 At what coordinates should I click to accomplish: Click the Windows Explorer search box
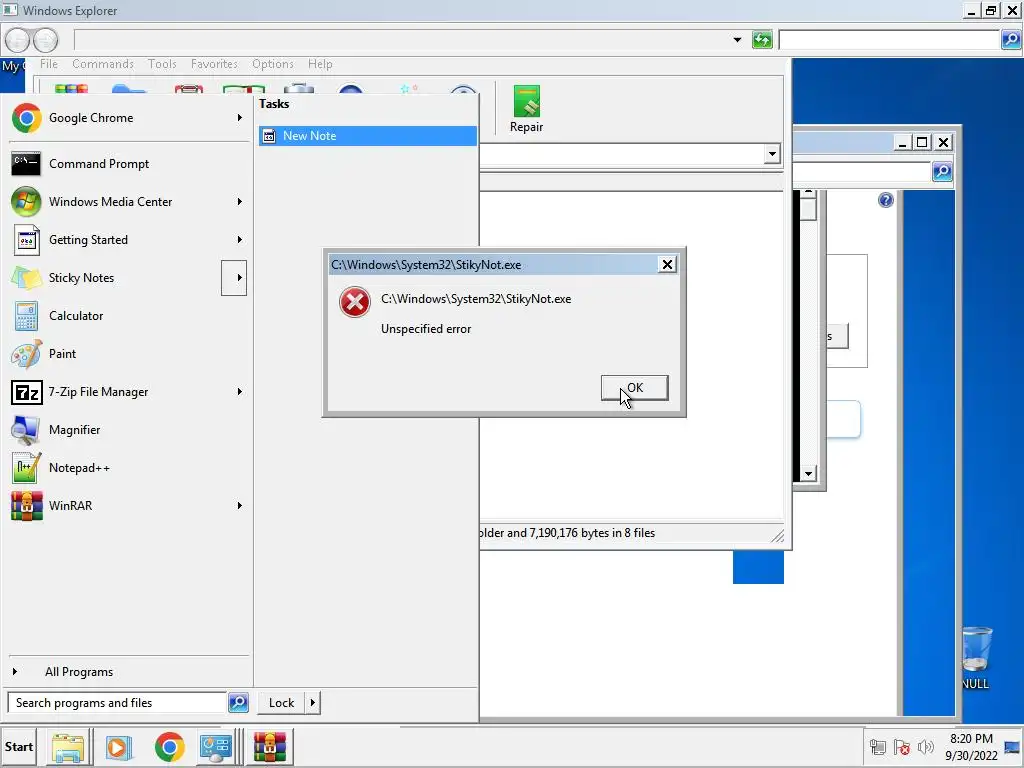(889, 40)
